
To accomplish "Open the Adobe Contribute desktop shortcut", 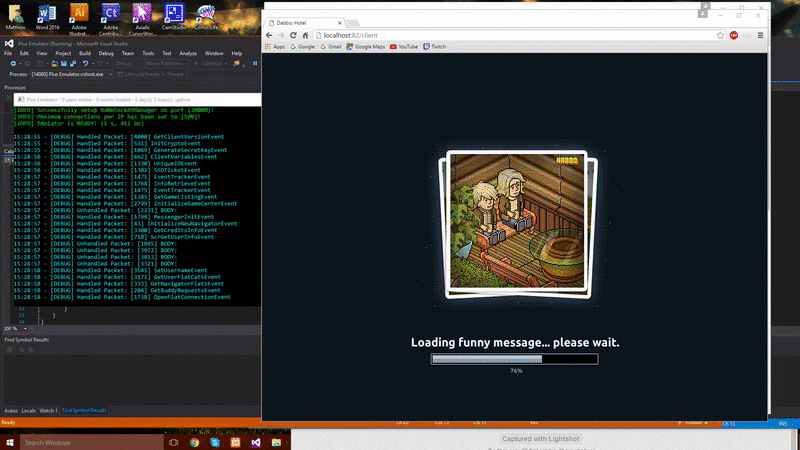I will point(110,19).
